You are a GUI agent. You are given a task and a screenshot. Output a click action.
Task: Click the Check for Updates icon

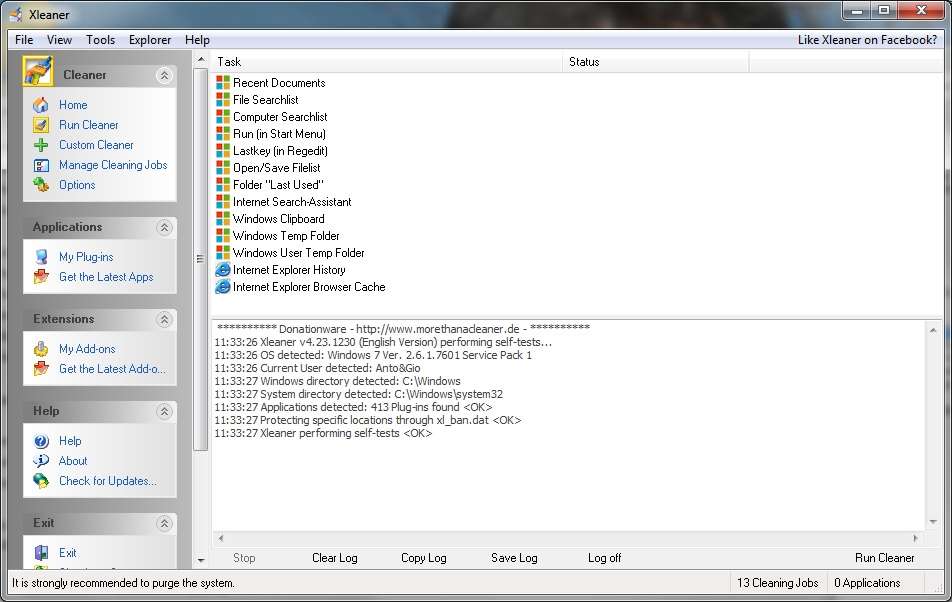pos(41,481)
